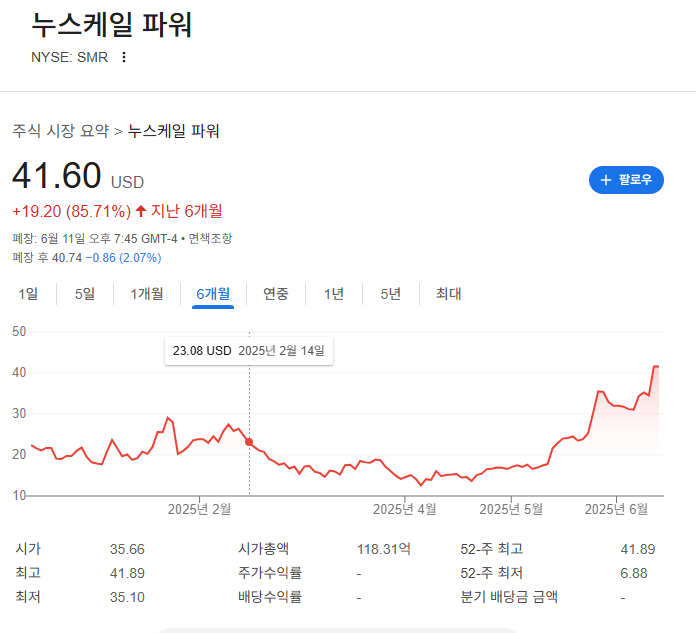Click the 2025년 2월 axis label

pyautogui.click(x=199, y=509)
